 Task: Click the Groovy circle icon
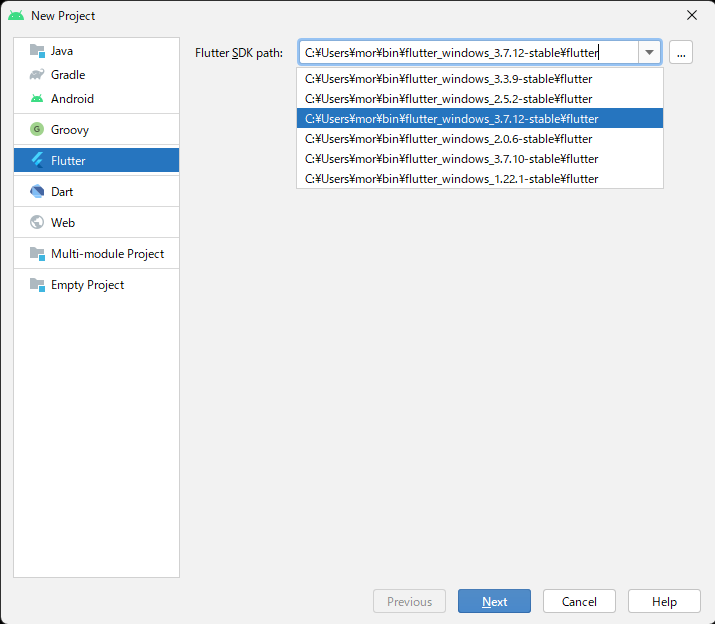click(37, 130)
